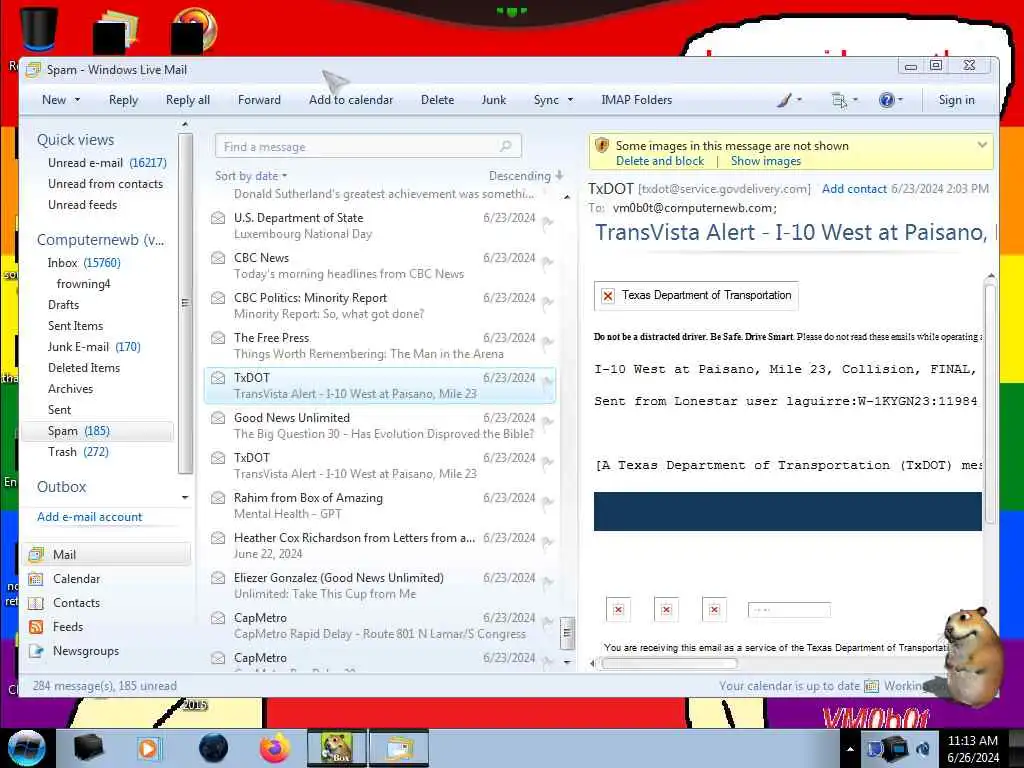Collapse the Quick views header
1024x768 pixels.
(75, 140)
